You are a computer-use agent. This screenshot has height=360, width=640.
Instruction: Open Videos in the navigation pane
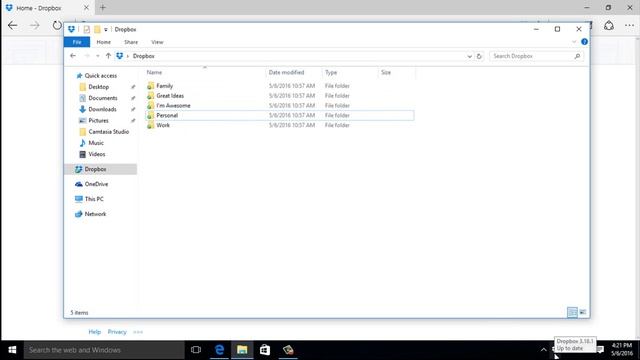pos(97,154)
